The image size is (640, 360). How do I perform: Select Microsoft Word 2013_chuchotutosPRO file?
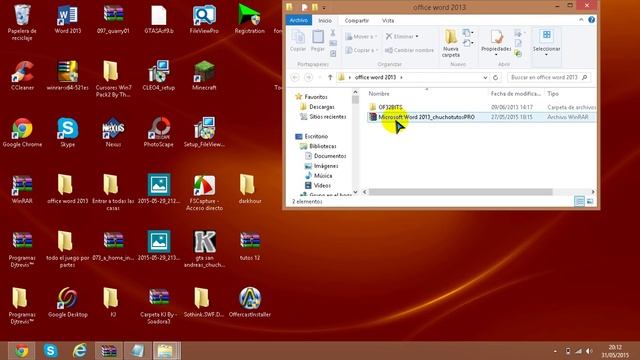click(481, 117)
